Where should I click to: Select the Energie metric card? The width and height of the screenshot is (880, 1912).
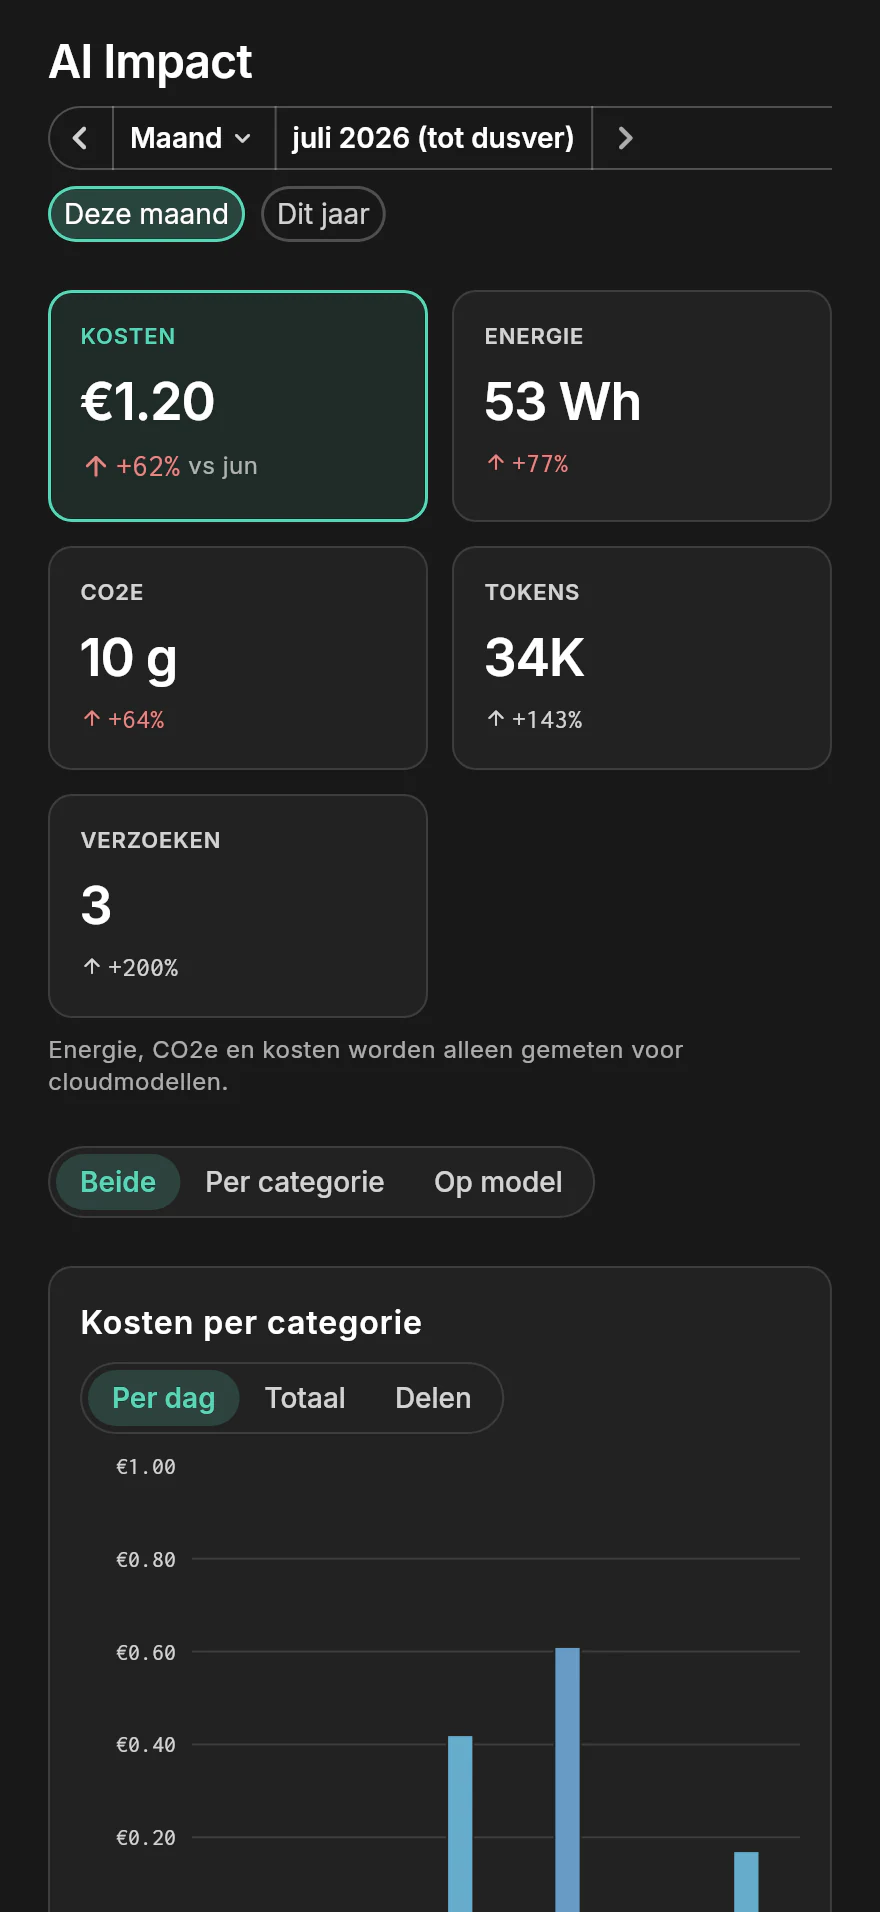pos(642,406)
